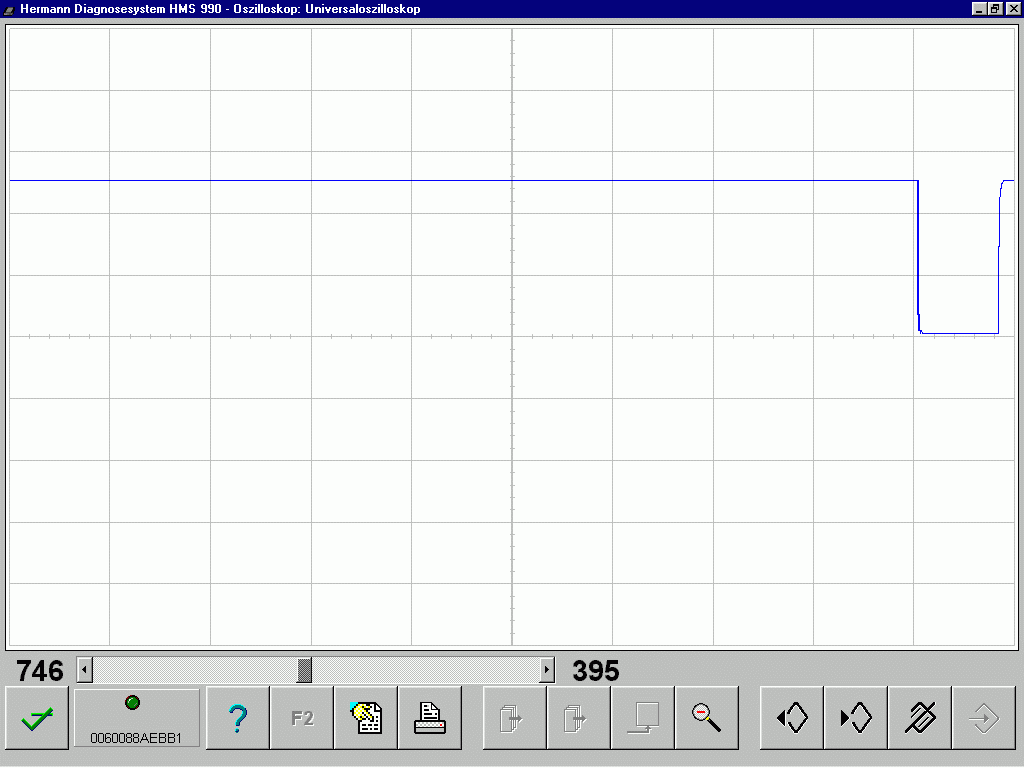This screenshot has width=1024, height=768.
Task: Click the value 746 beside scrollbar
Action: [40, 671]
